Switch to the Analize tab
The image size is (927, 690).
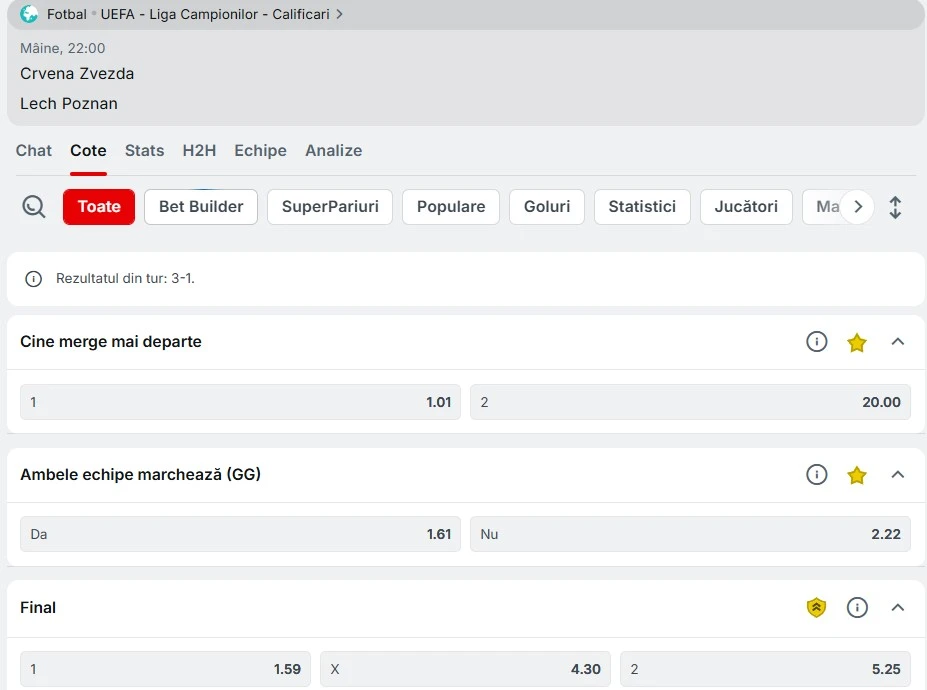(333, 151)
